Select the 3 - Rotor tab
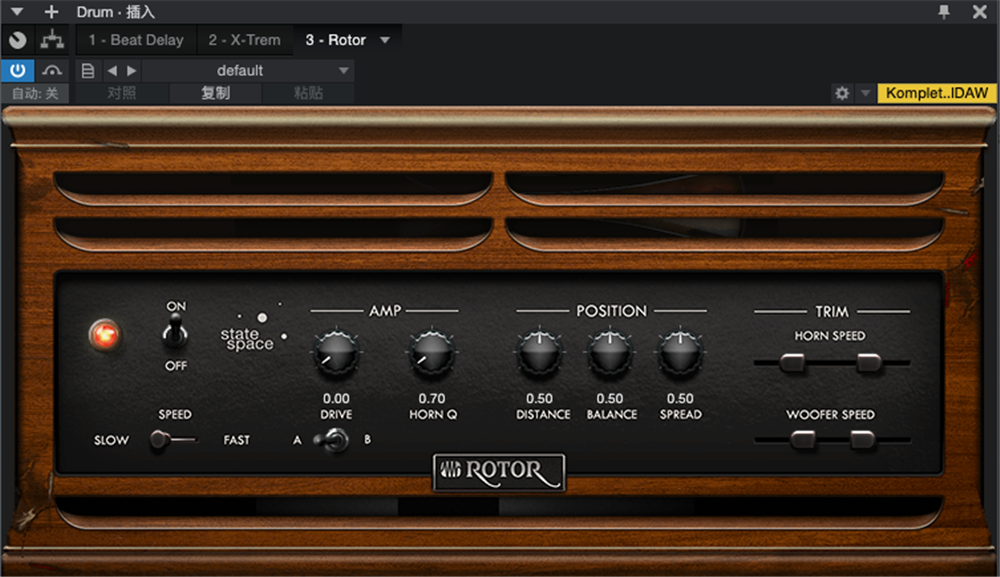This screenshot has width=1000, height=577. coord(335,40)
